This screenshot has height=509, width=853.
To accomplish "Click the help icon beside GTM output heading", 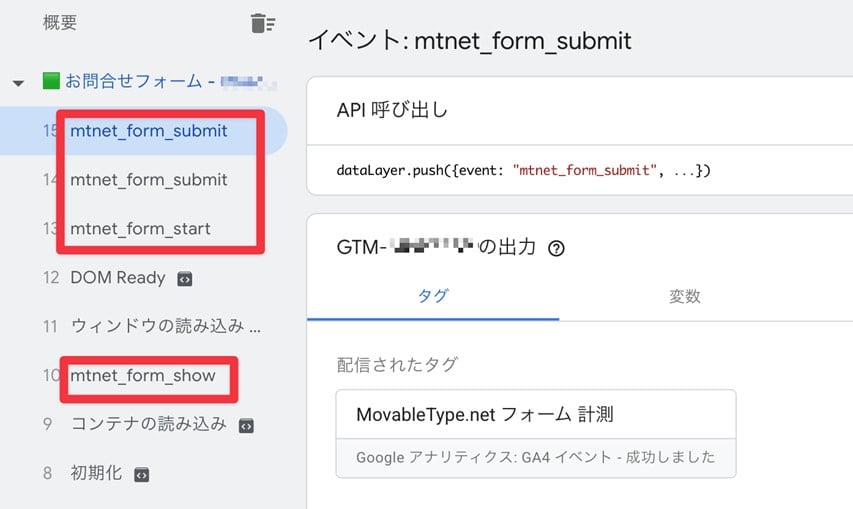I will coord(557,249).
